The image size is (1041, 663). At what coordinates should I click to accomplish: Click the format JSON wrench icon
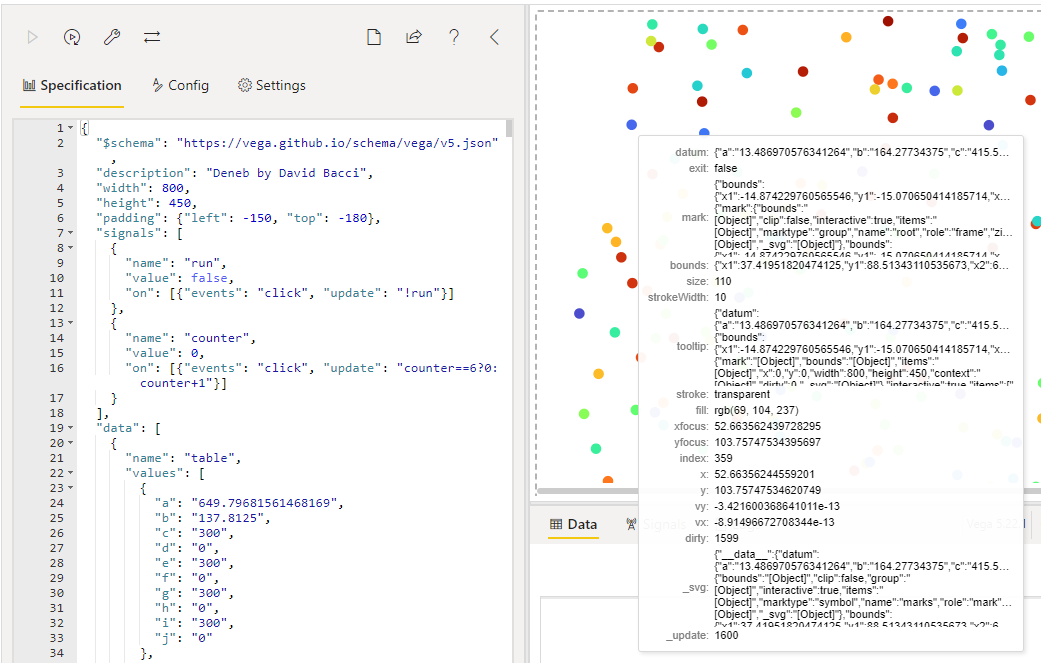112,37
